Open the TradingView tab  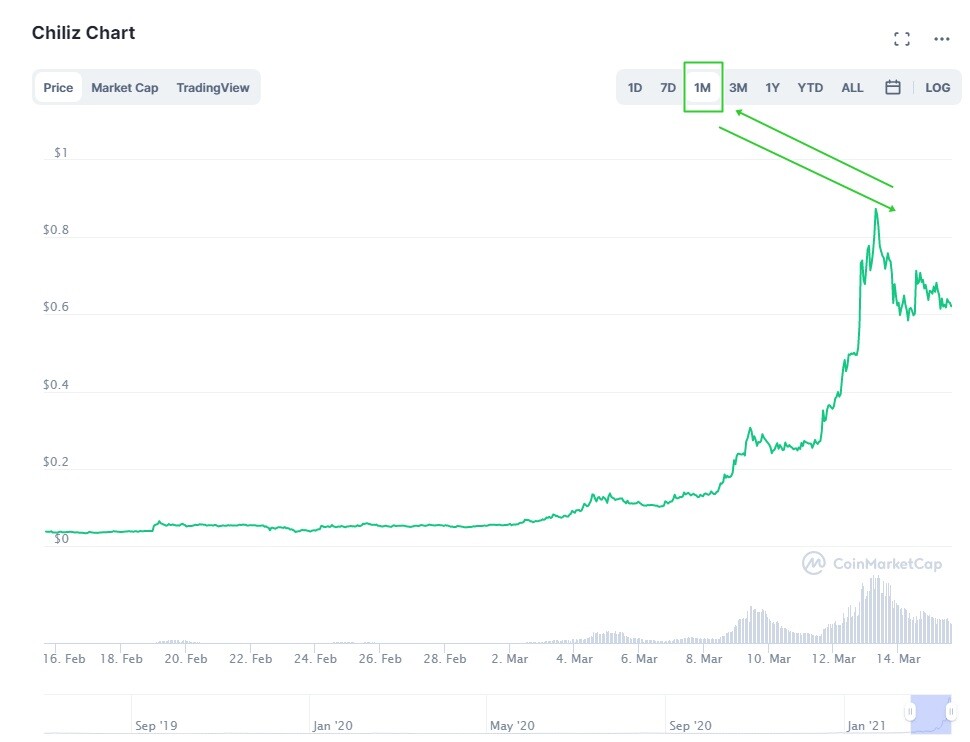[x=213, y=87]
